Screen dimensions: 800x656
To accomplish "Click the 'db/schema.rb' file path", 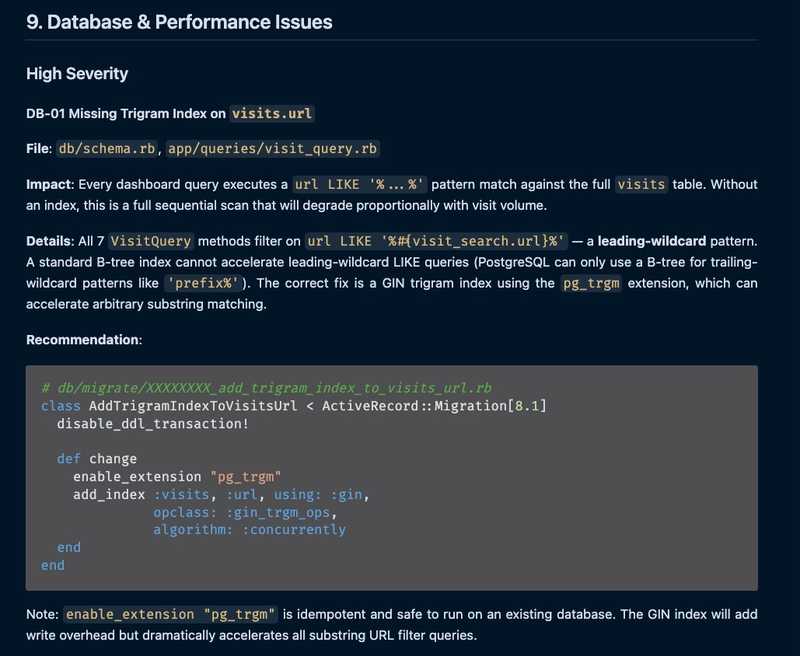I will pos(107,148).
